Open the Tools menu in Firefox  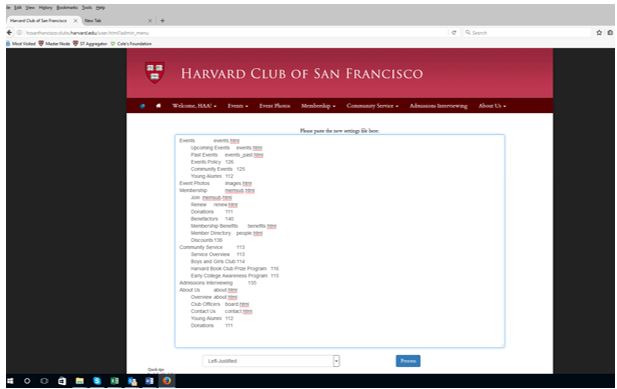pyautogui.click(x=87, y=7)
